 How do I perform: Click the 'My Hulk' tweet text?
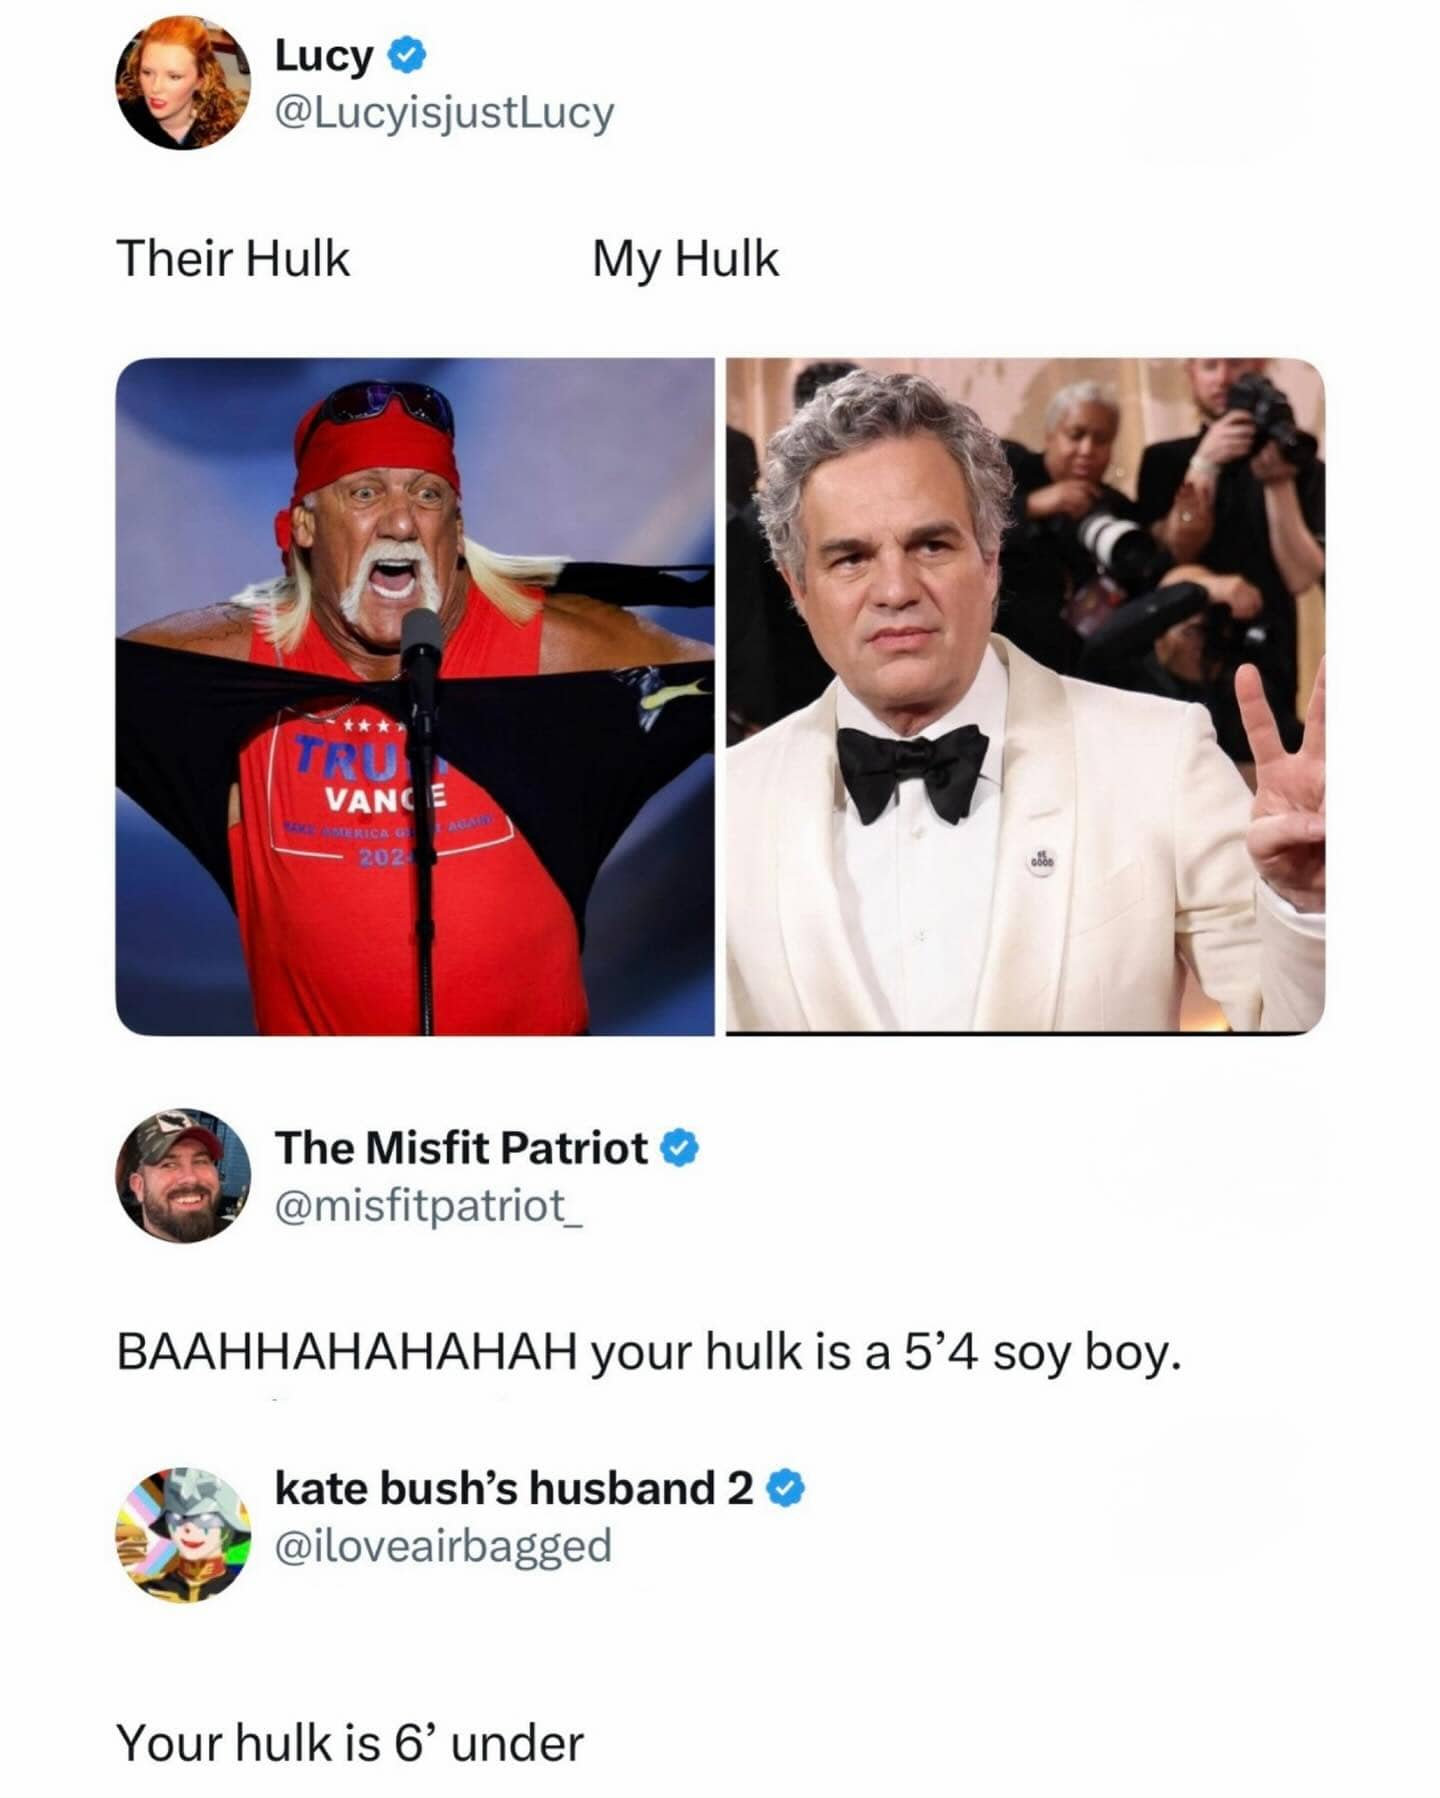[685, 259]
